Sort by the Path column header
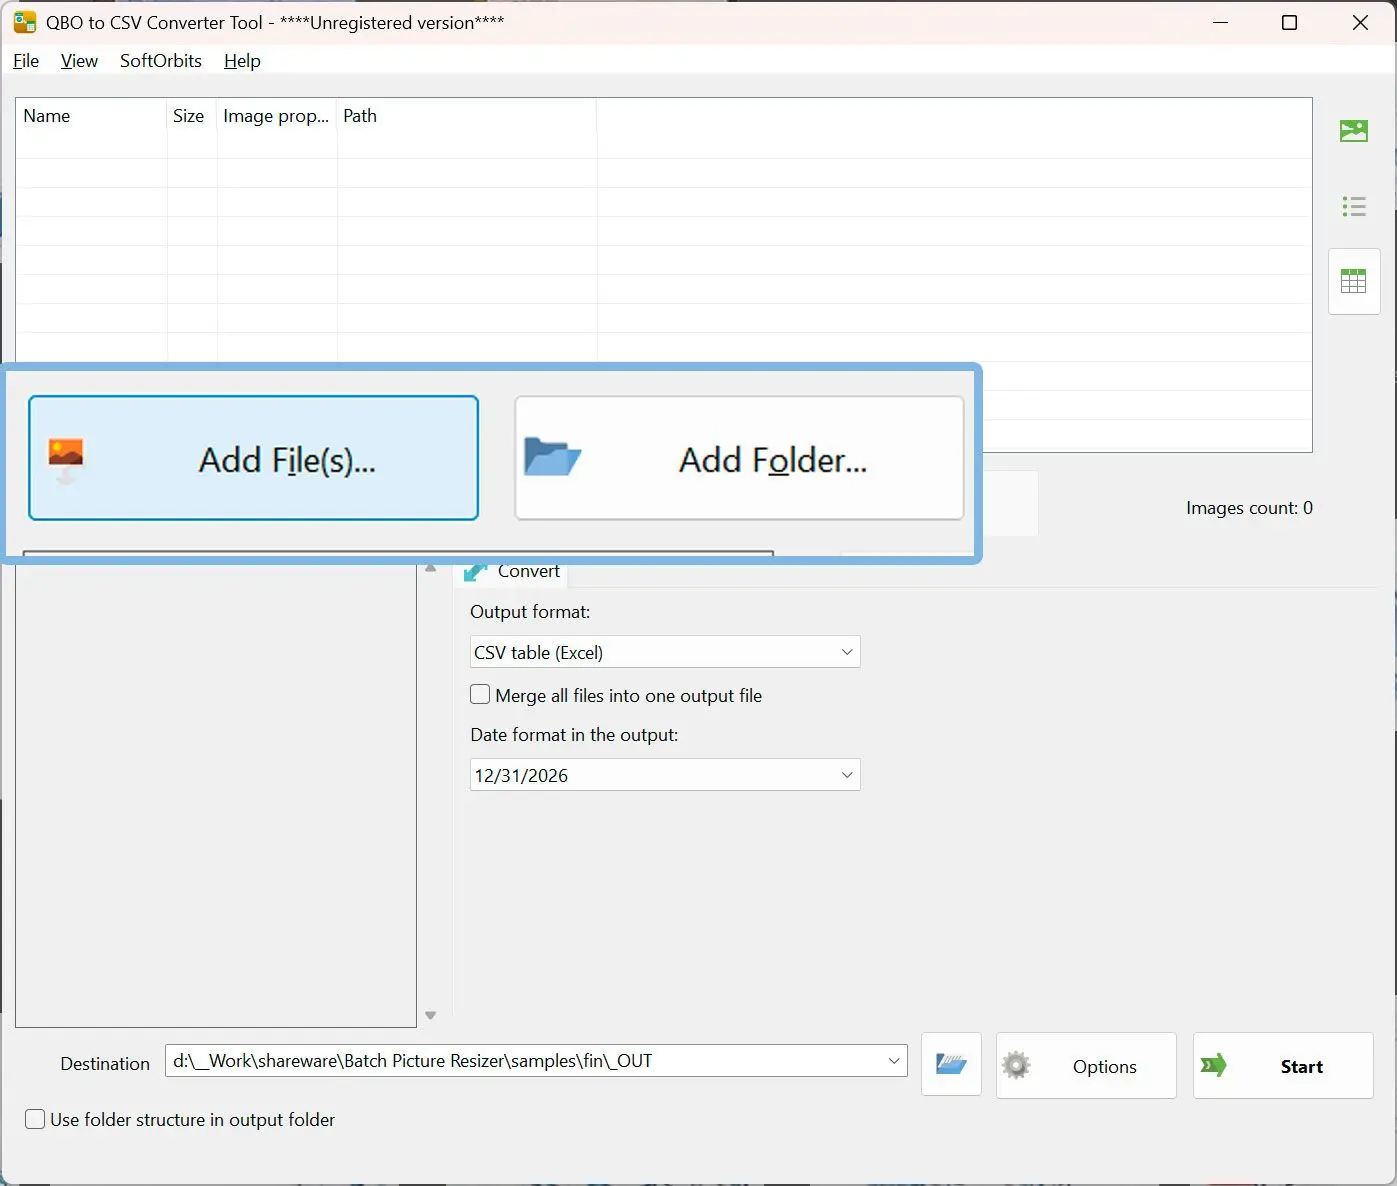The width and height of the screenshot is (1397, 1186). [x=467, y=116]
